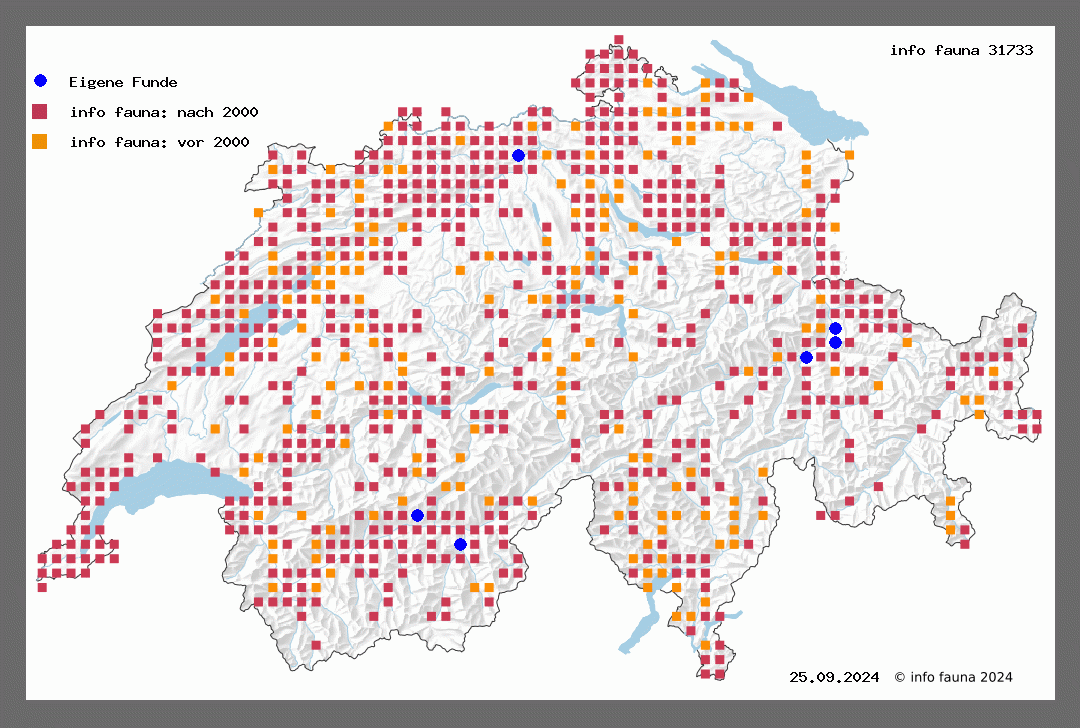1080x728 pixels.
Task: Select the 'info fauna: vor 2000' label
Action: [x=159, y=143]
